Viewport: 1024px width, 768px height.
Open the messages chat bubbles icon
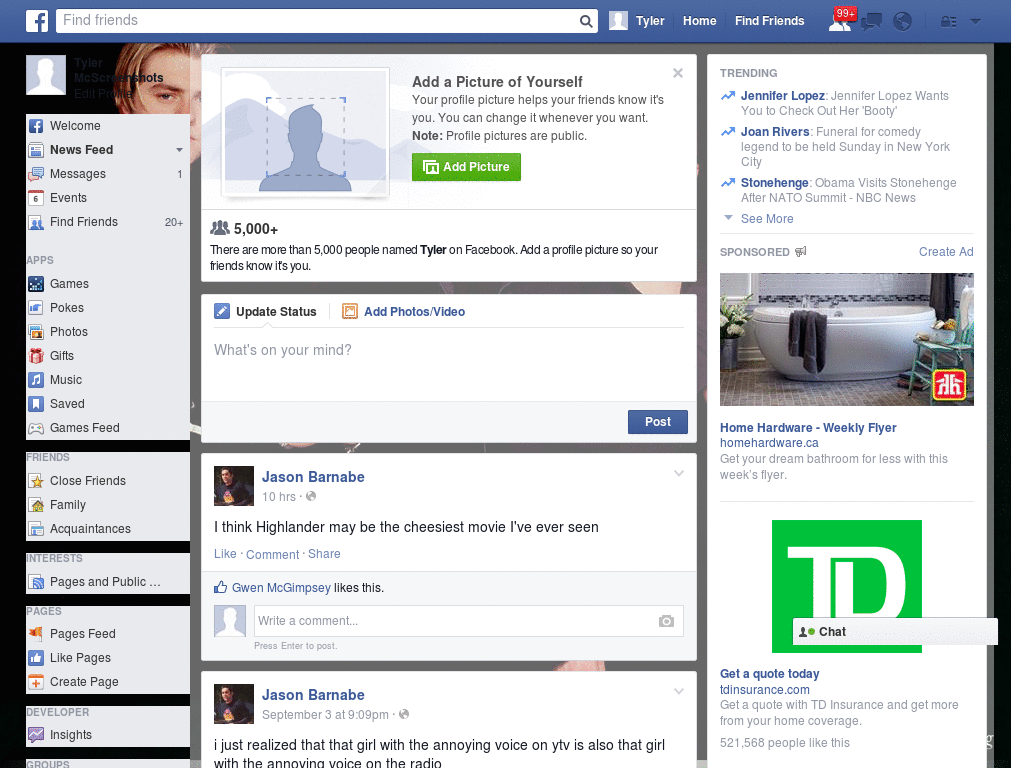click(x=871, y=22)
